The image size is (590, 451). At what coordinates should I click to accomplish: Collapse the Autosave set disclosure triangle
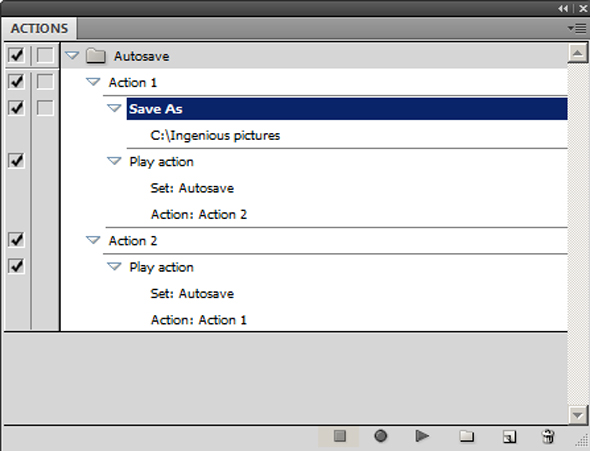click(x=72, y=56)
